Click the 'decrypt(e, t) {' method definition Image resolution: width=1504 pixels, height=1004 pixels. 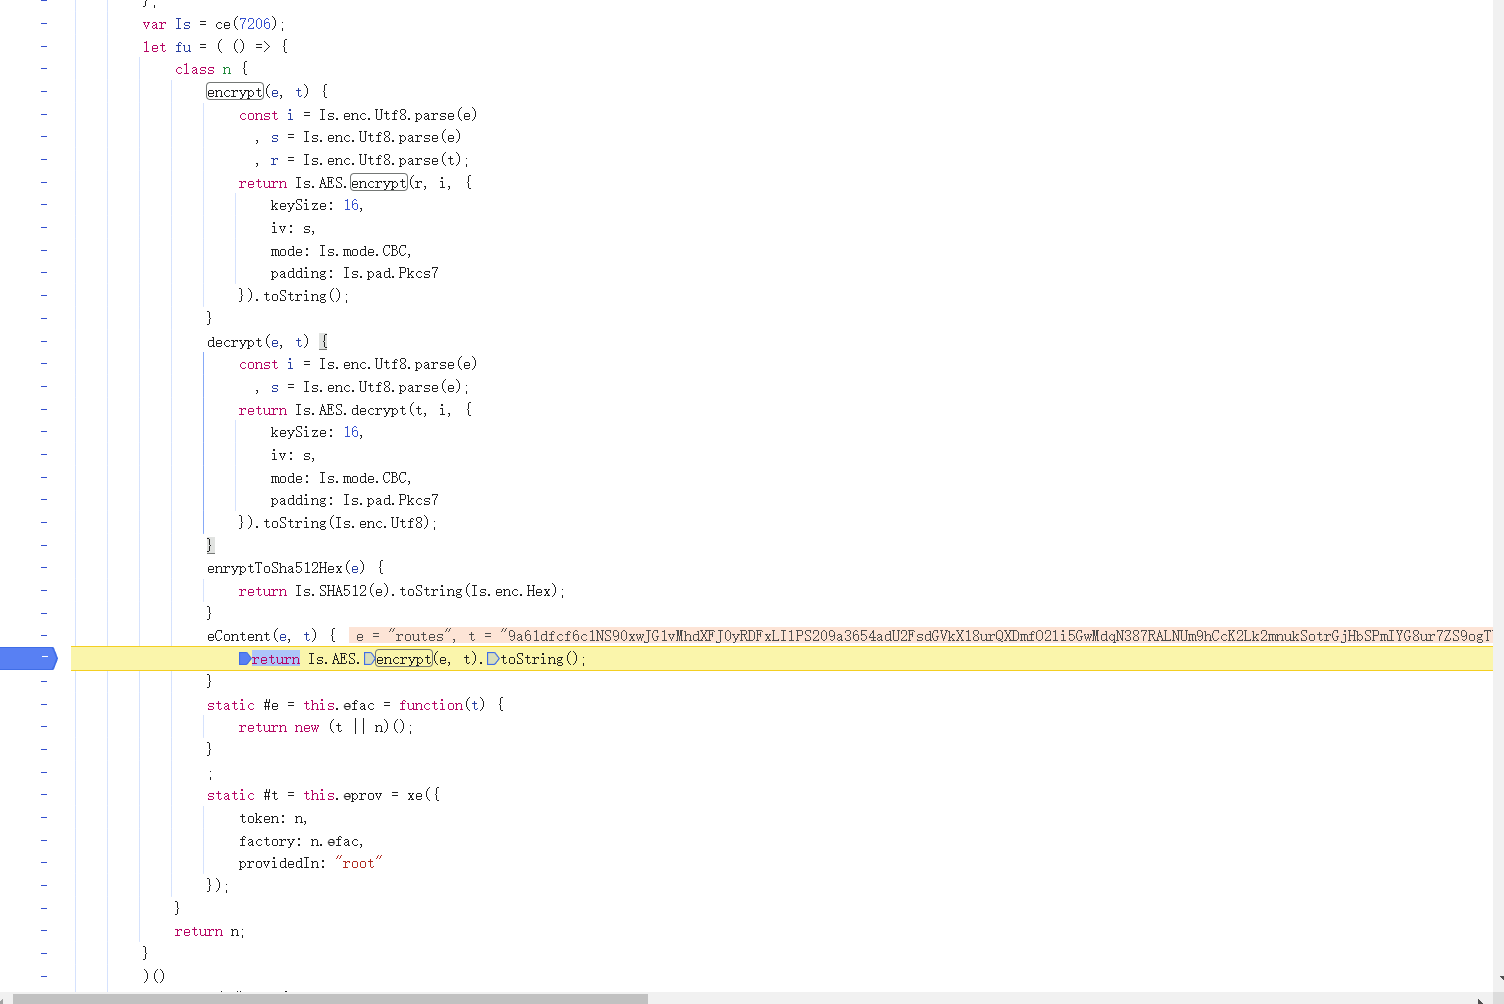267,342
